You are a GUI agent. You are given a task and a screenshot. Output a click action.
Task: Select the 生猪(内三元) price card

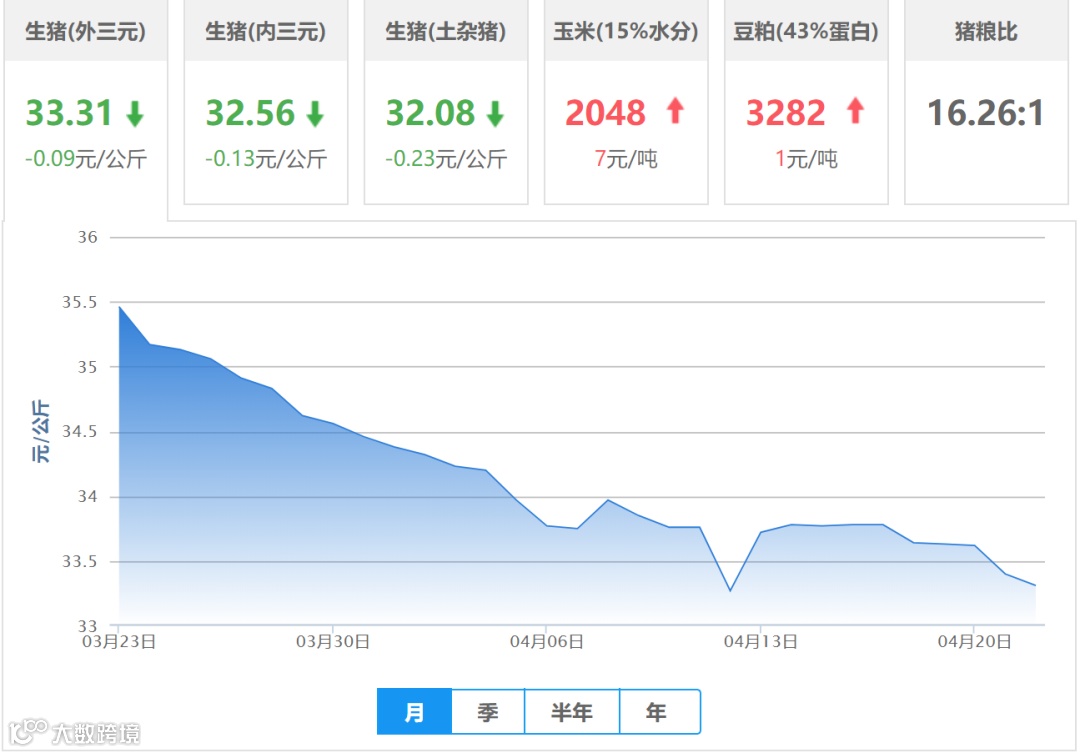pos(266,102)
